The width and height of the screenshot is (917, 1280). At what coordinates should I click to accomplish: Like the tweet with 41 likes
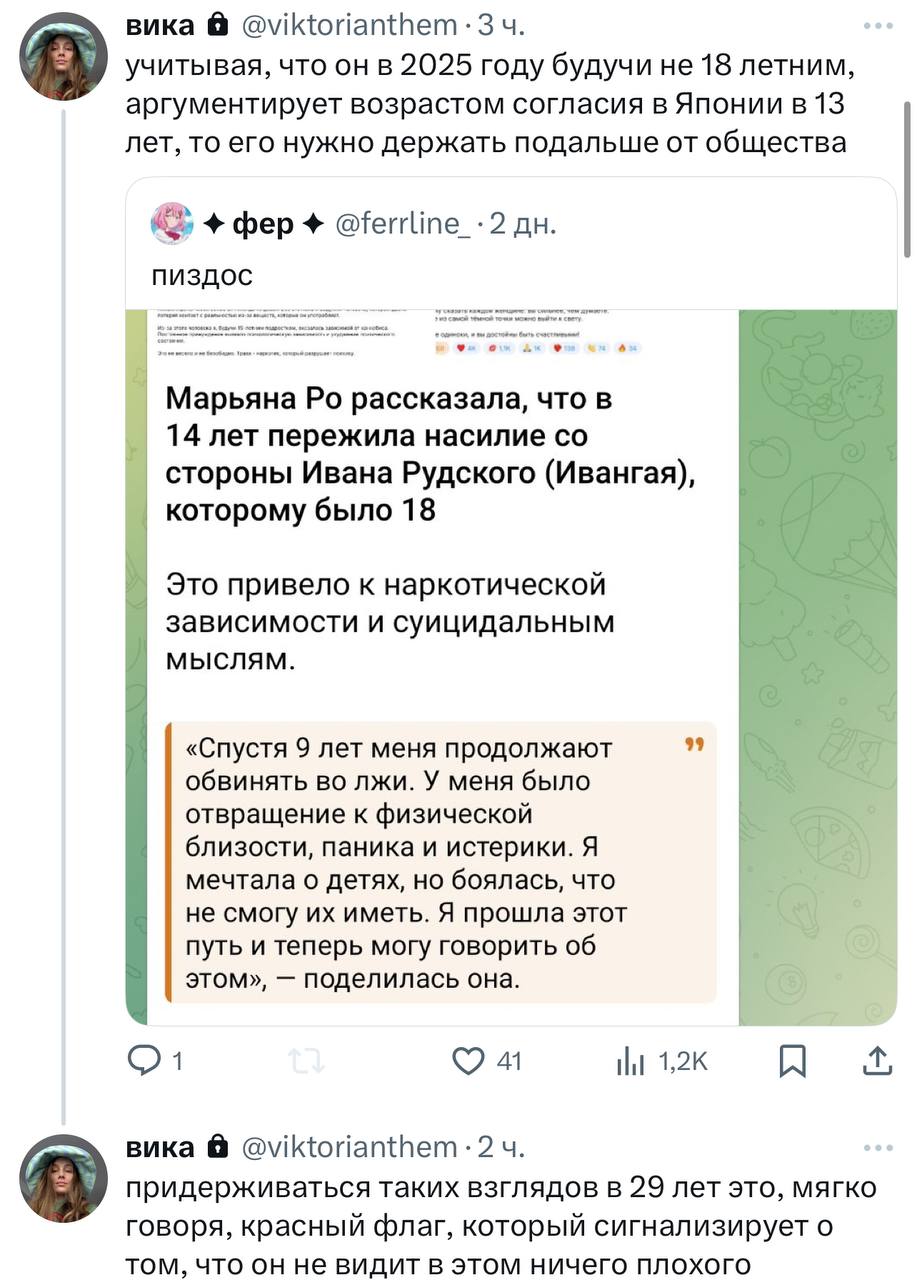click(x=469, y=1062)
